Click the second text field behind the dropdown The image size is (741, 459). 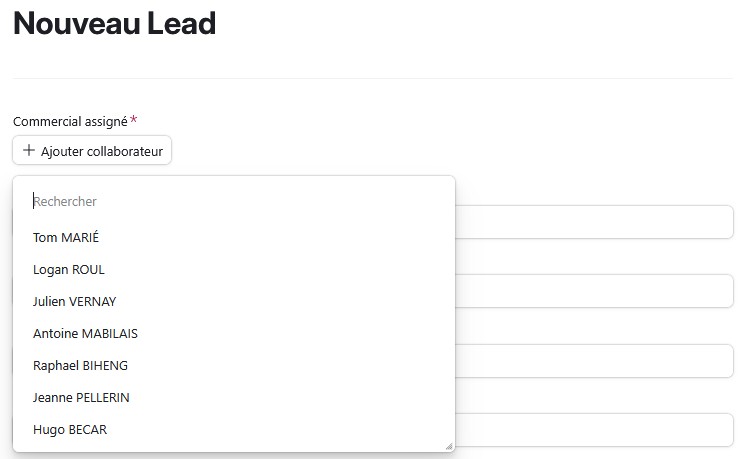(x=594, y=291)
